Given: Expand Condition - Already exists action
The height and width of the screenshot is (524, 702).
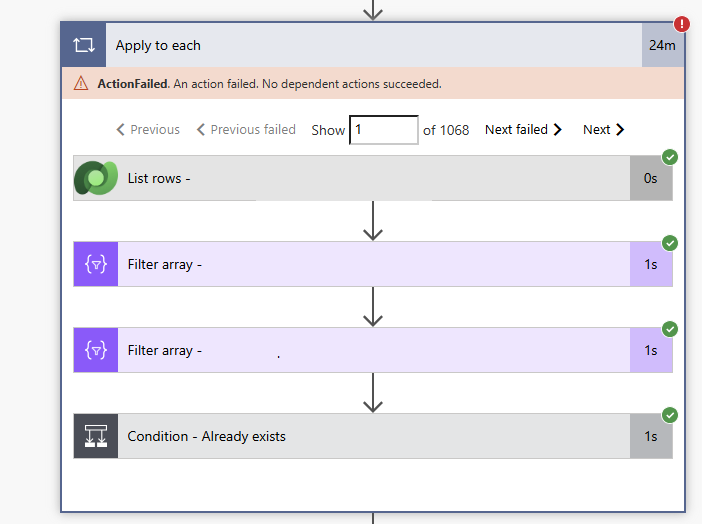Looking at the screenshot, I should 373,436.
